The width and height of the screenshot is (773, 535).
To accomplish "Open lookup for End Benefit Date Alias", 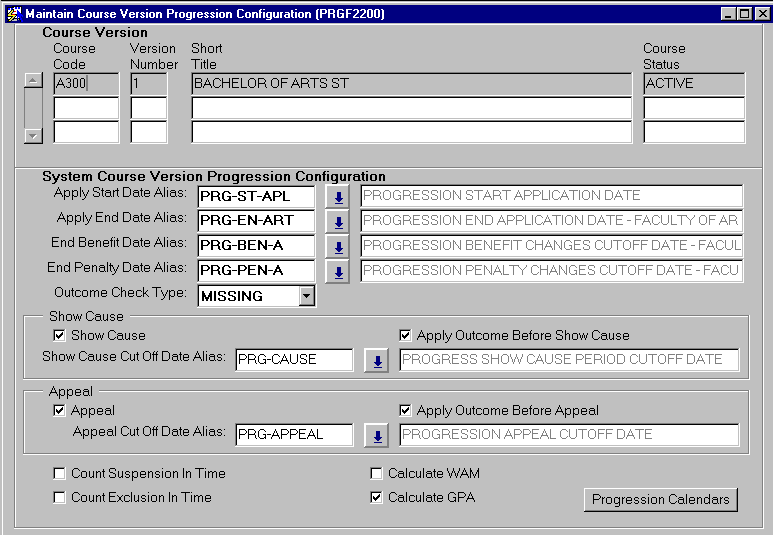I will click(338, 247).
